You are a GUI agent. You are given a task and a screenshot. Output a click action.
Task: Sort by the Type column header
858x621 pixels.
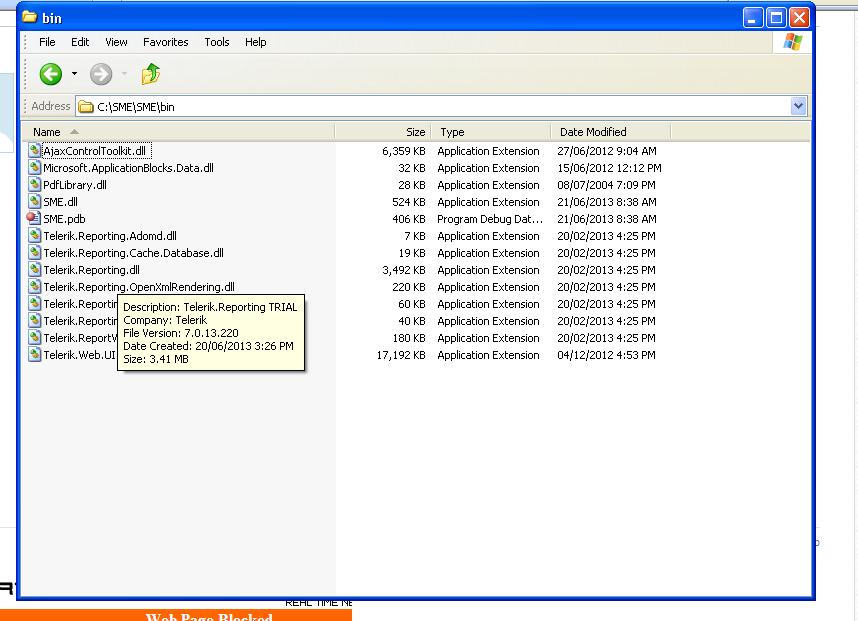pos(491,132)
